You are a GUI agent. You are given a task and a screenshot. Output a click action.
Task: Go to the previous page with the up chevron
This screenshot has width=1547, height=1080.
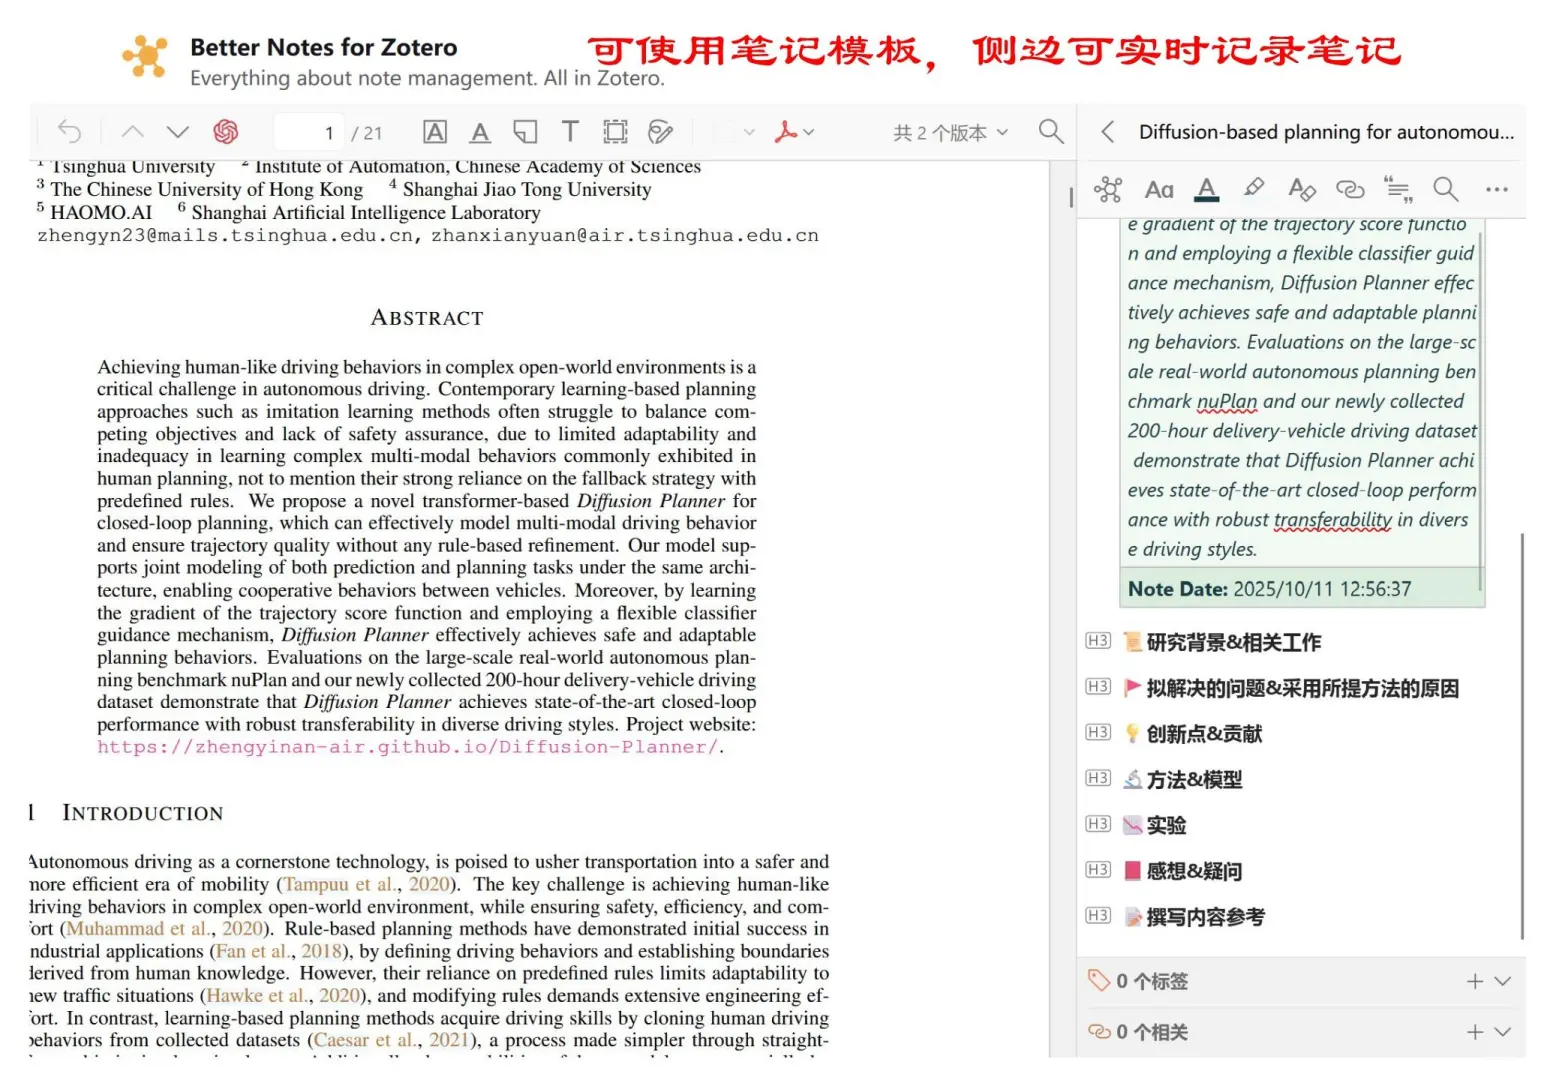(x=133, y=132)
